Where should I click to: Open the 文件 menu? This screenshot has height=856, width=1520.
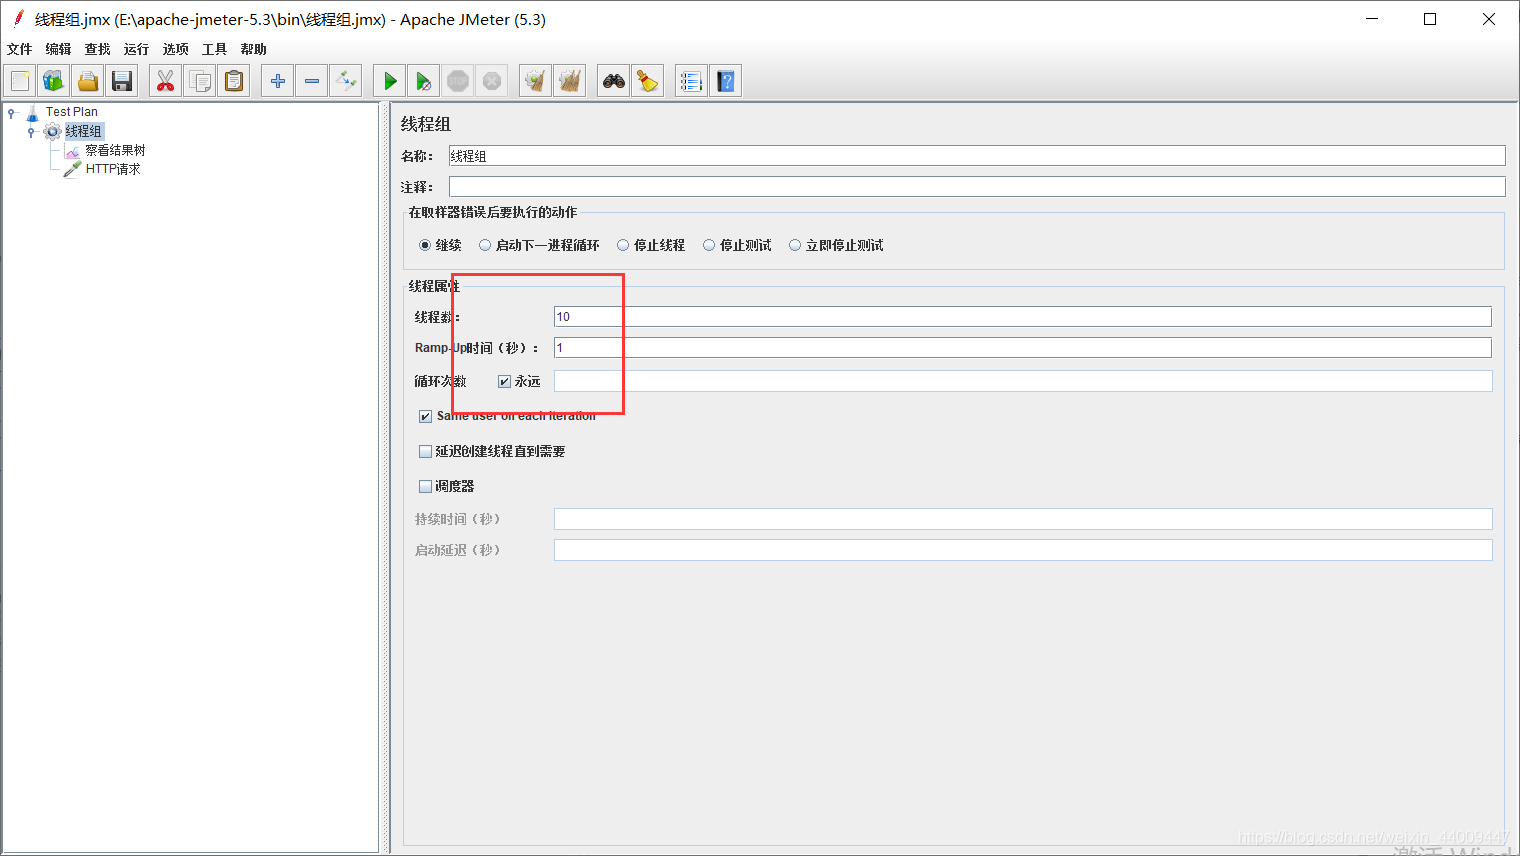[x=20, y=49]
